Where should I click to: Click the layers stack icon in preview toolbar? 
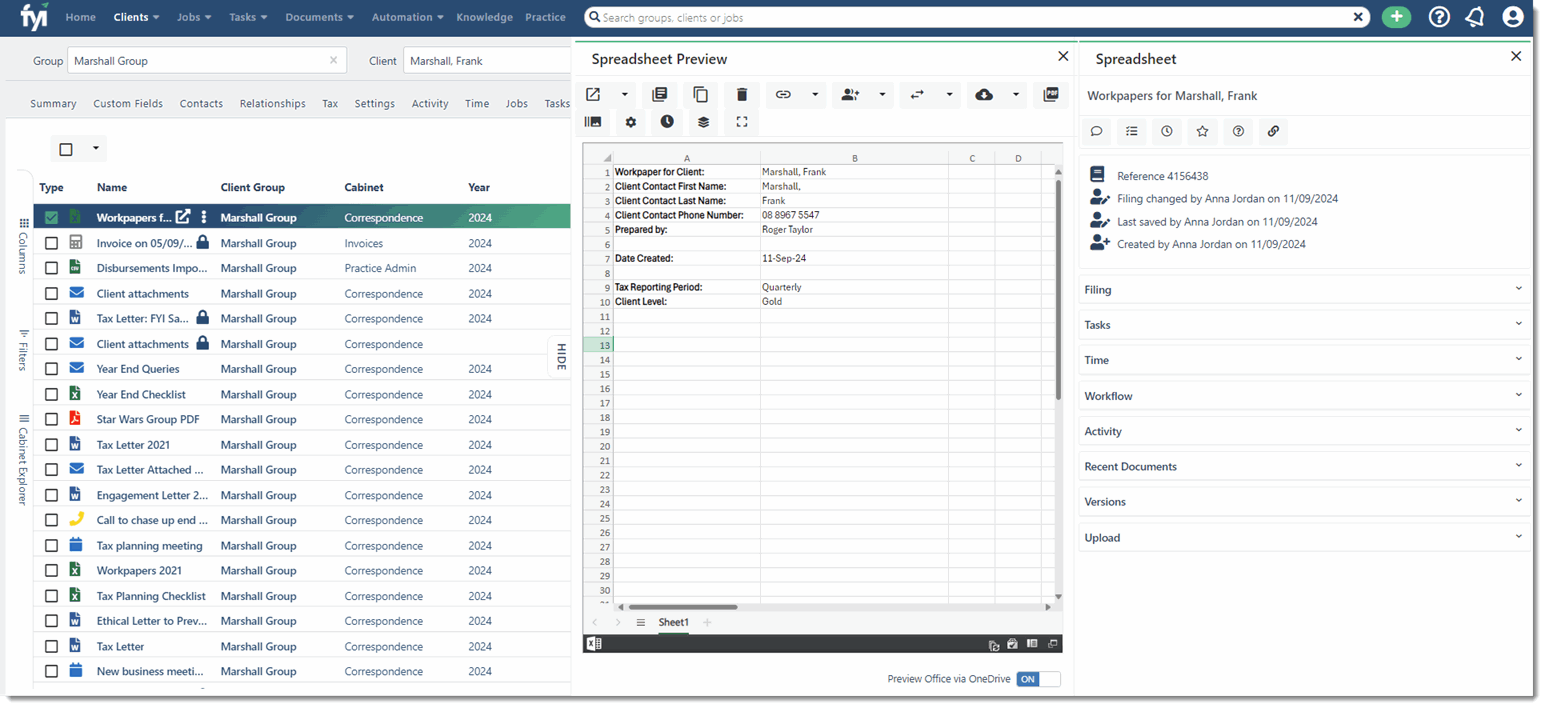(704, 122)
